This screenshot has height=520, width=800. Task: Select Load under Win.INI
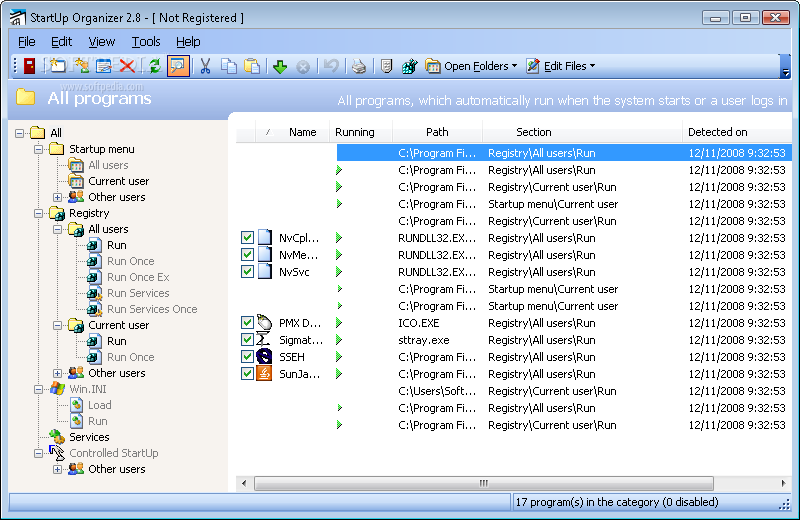point(99,405)
